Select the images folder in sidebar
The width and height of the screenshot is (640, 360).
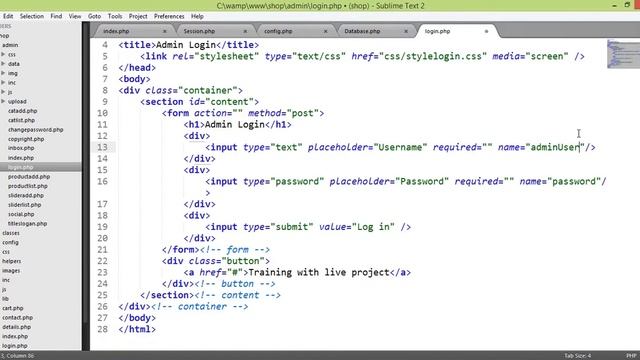11,270
